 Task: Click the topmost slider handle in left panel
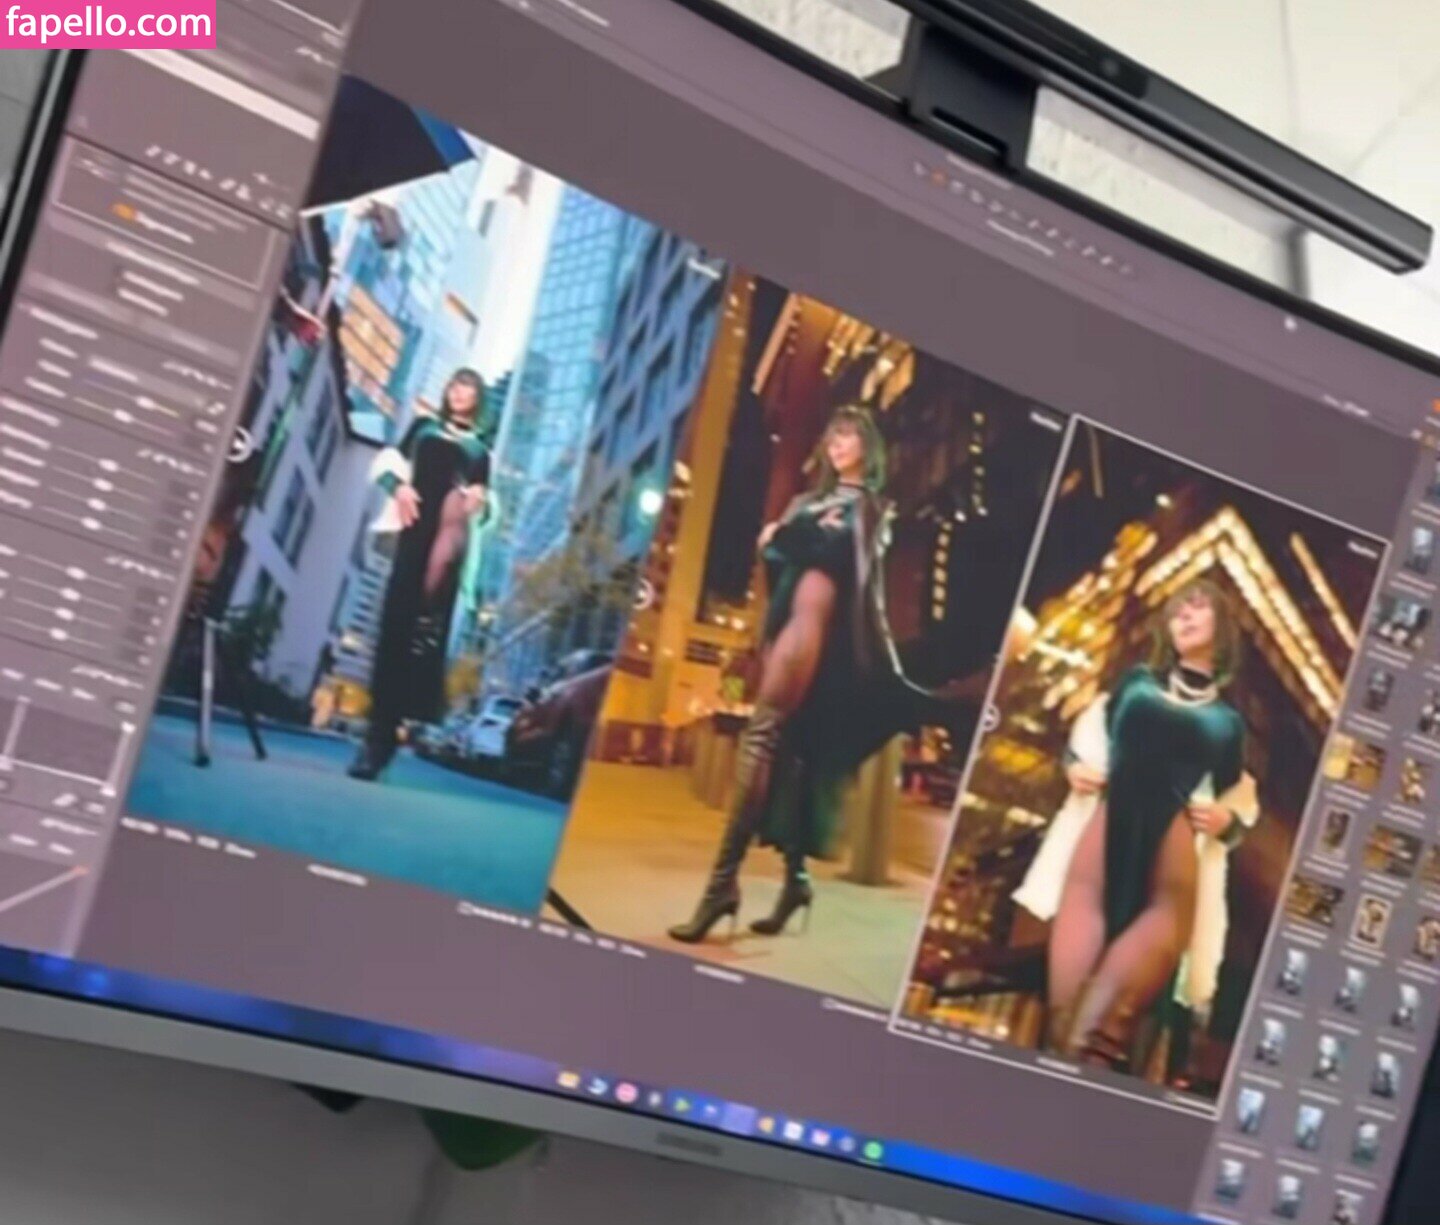coord(146,403)
